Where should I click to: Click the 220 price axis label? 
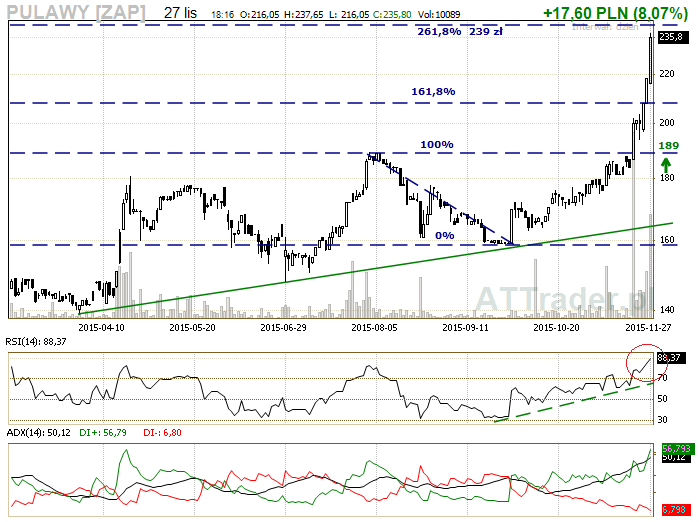click(x=667, y=74)
